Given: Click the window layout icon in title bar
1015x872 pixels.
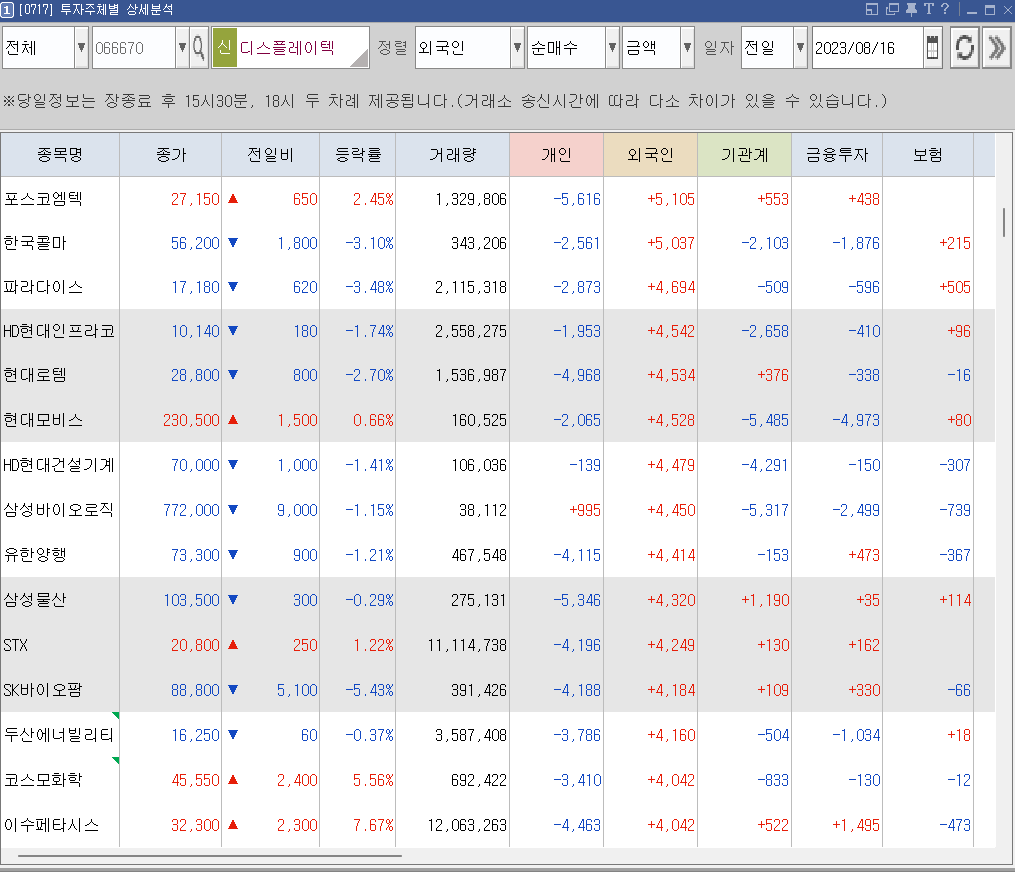Looking at the screenshot, I should pyautogui.click(x=872, y=9).
